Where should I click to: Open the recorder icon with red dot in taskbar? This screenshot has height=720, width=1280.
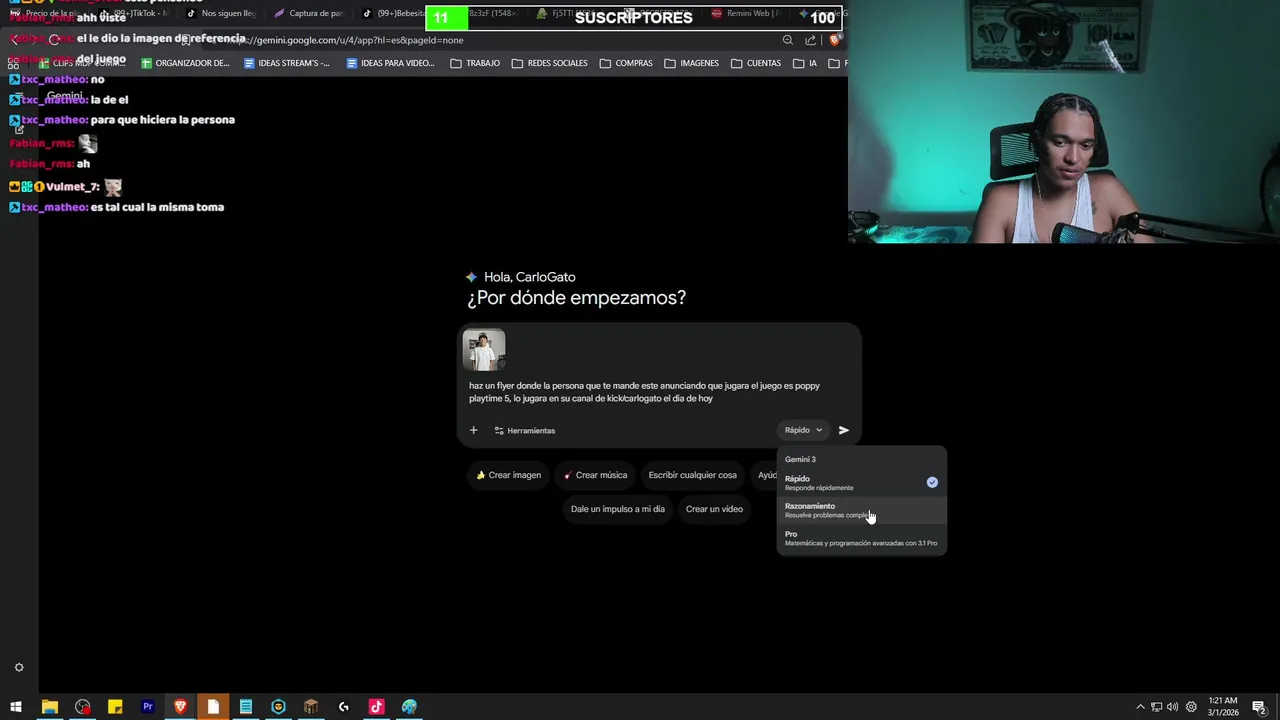point(82,707)
